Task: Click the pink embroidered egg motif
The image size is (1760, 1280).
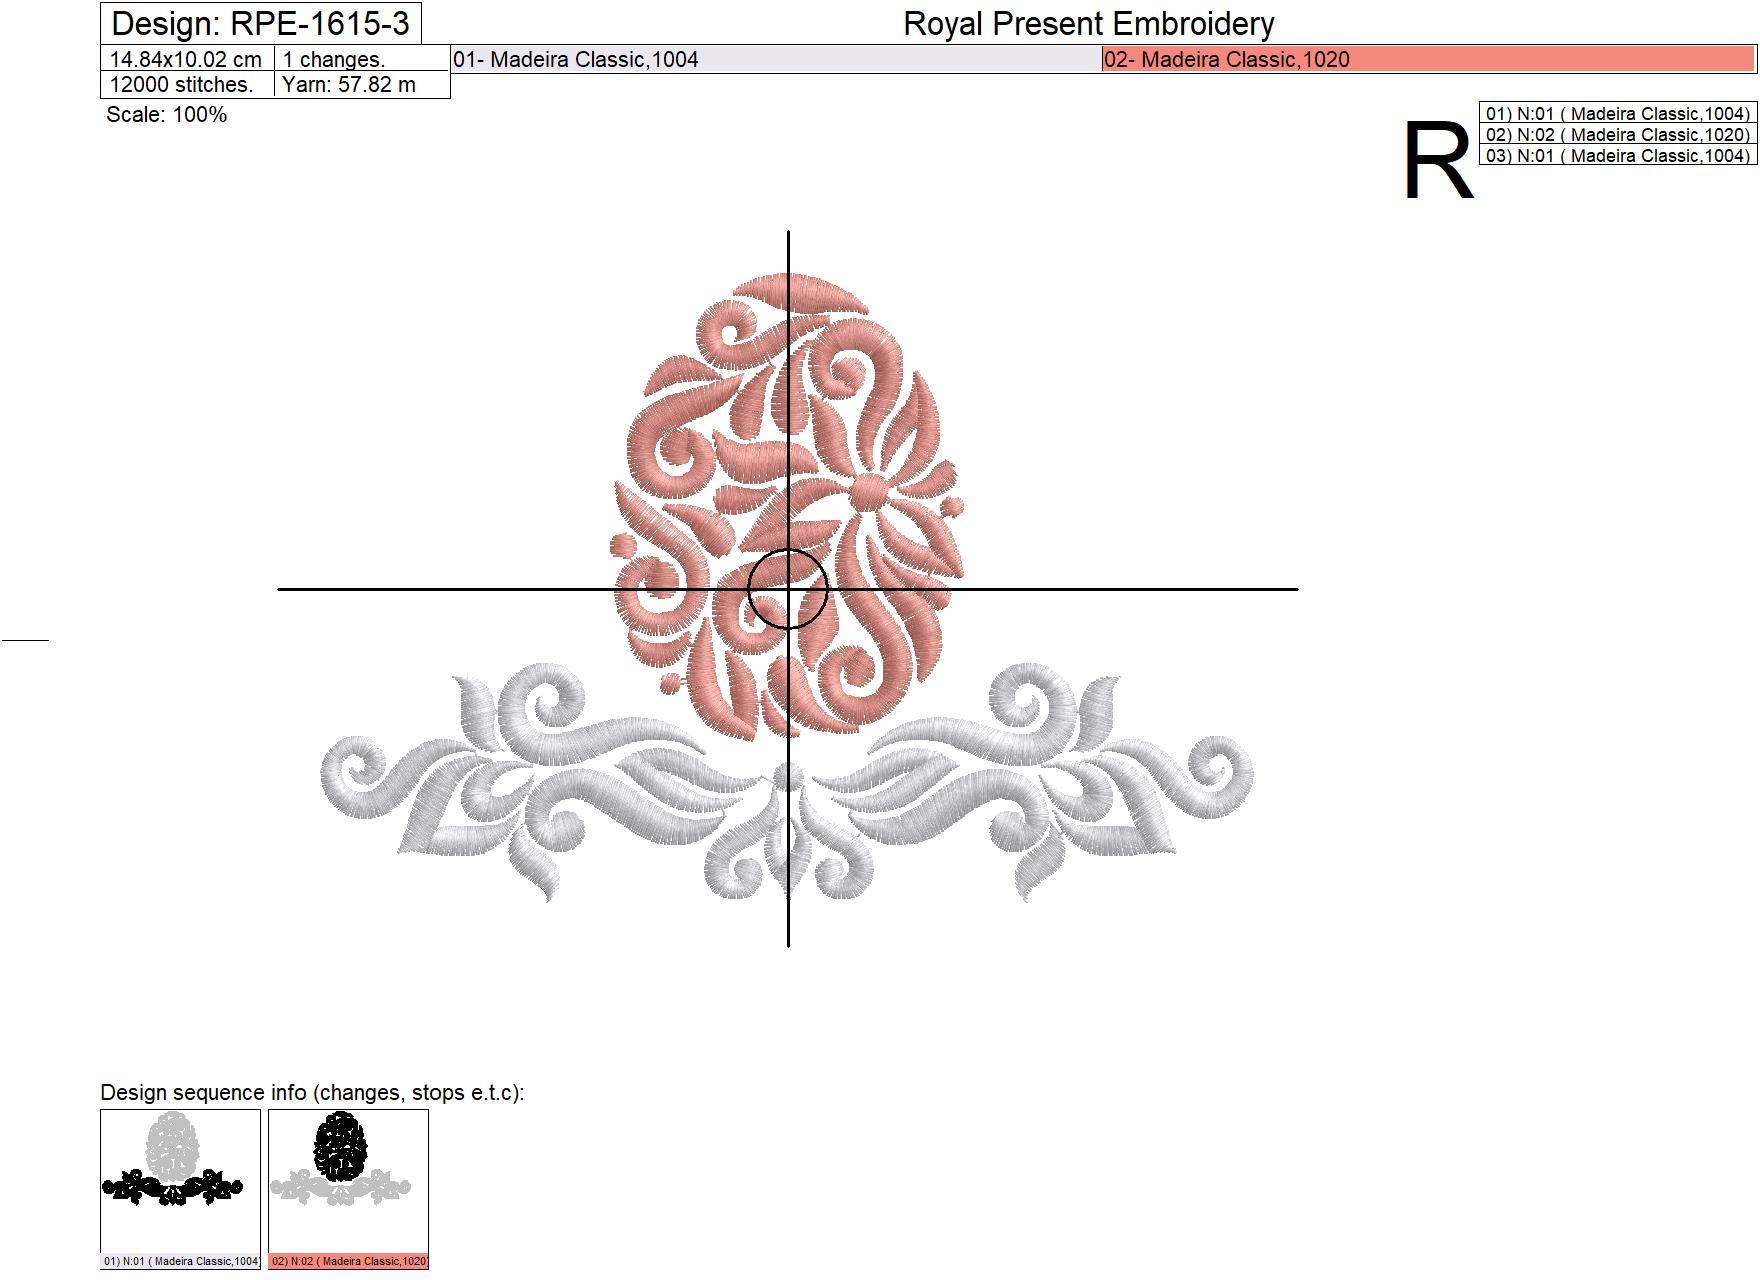Action: [x=788, y=505]
